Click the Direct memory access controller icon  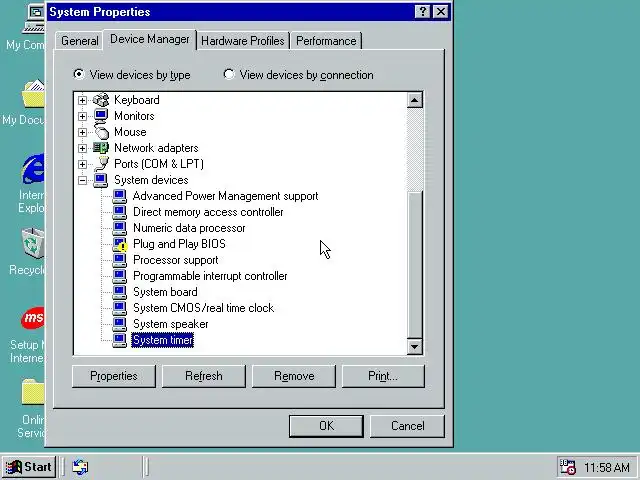[x=120, y=212]
